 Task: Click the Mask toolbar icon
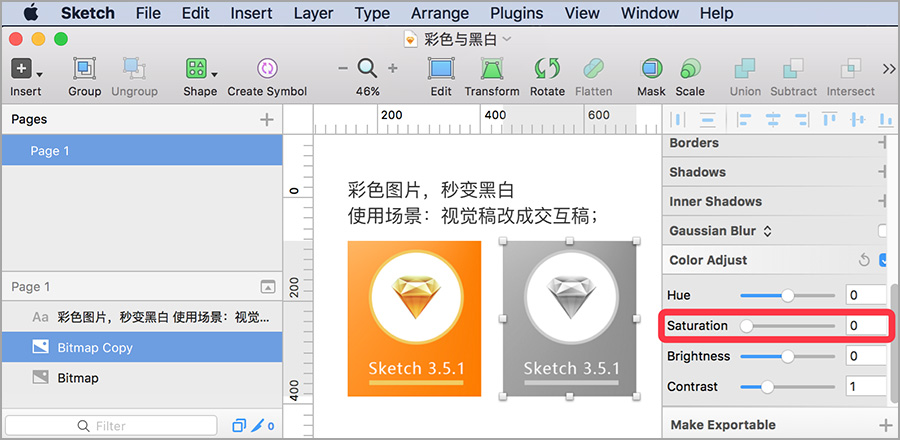651,69
